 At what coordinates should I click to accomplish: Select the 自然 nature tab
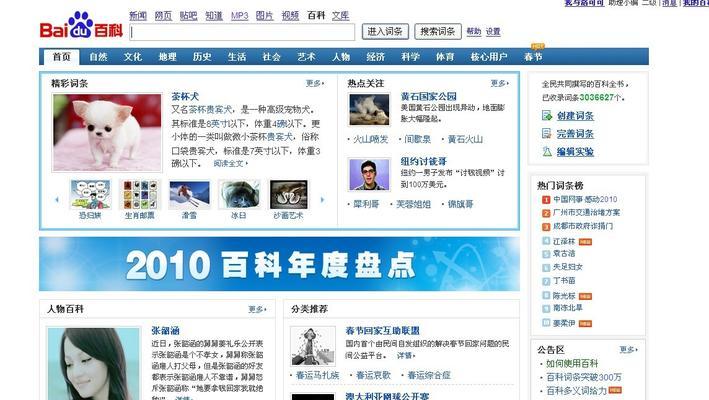coord(98,57)
